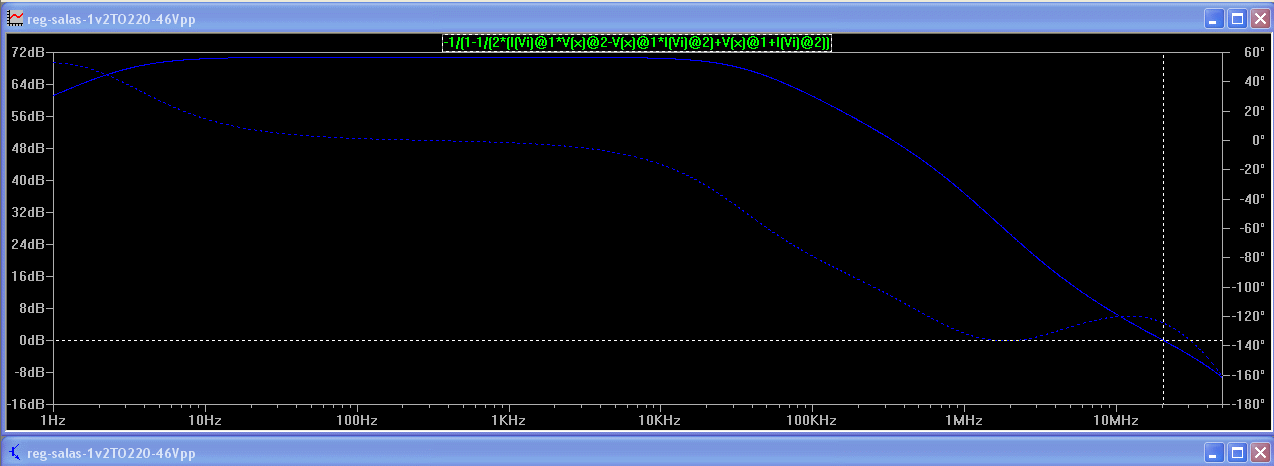Click the waveform icon in the plot window title bar
The width and height of the screenshot is (1274, 466).
coord(15,19)
